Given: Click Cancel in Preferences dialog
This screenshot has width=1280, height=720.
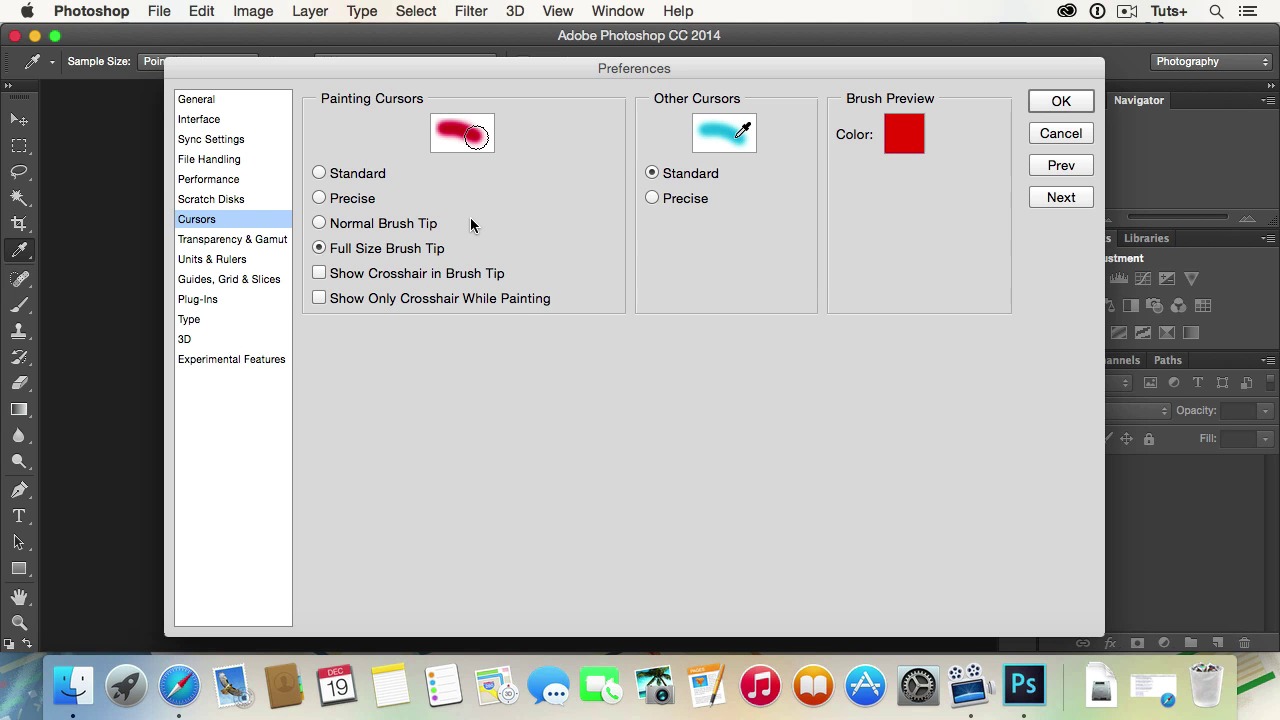Looking at the screenshot, I should (x=1061, y=133).
